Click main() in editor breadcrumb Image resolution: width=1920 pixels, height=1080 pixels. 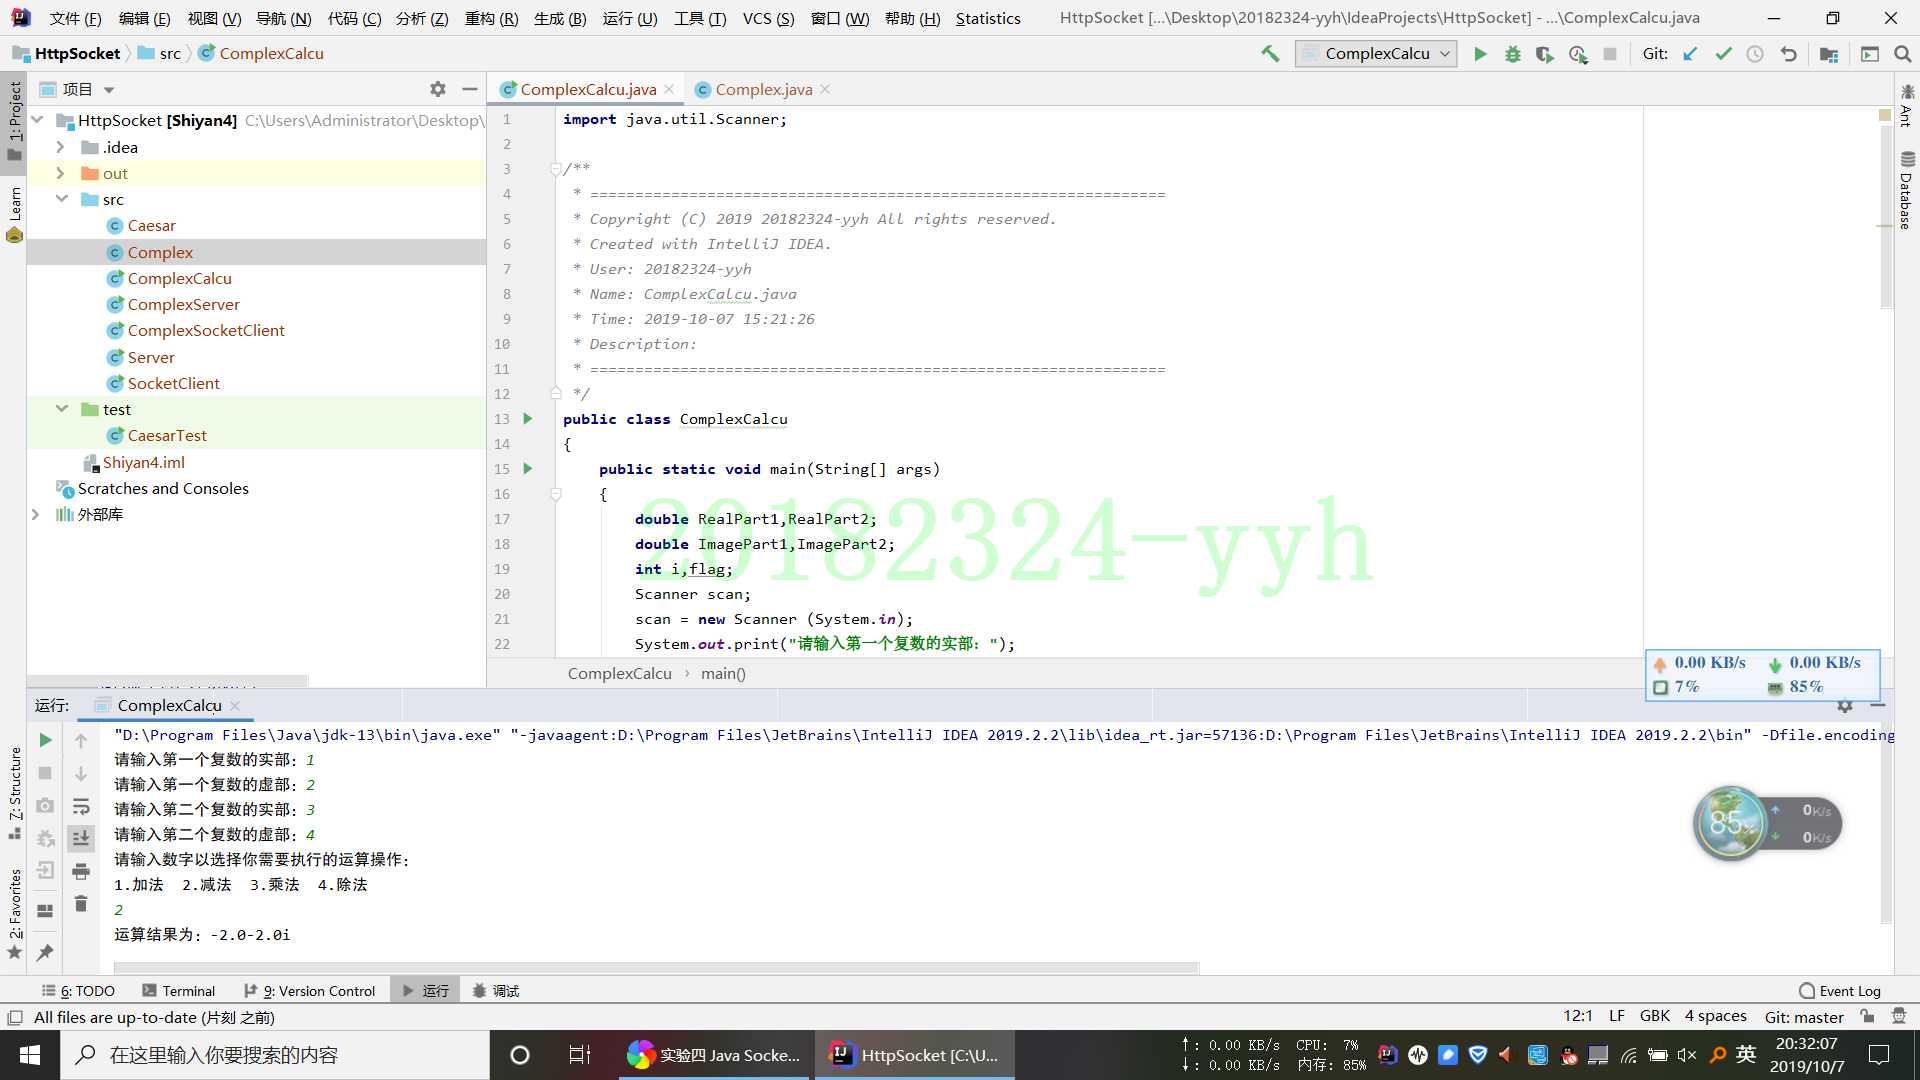pos(723,674)
